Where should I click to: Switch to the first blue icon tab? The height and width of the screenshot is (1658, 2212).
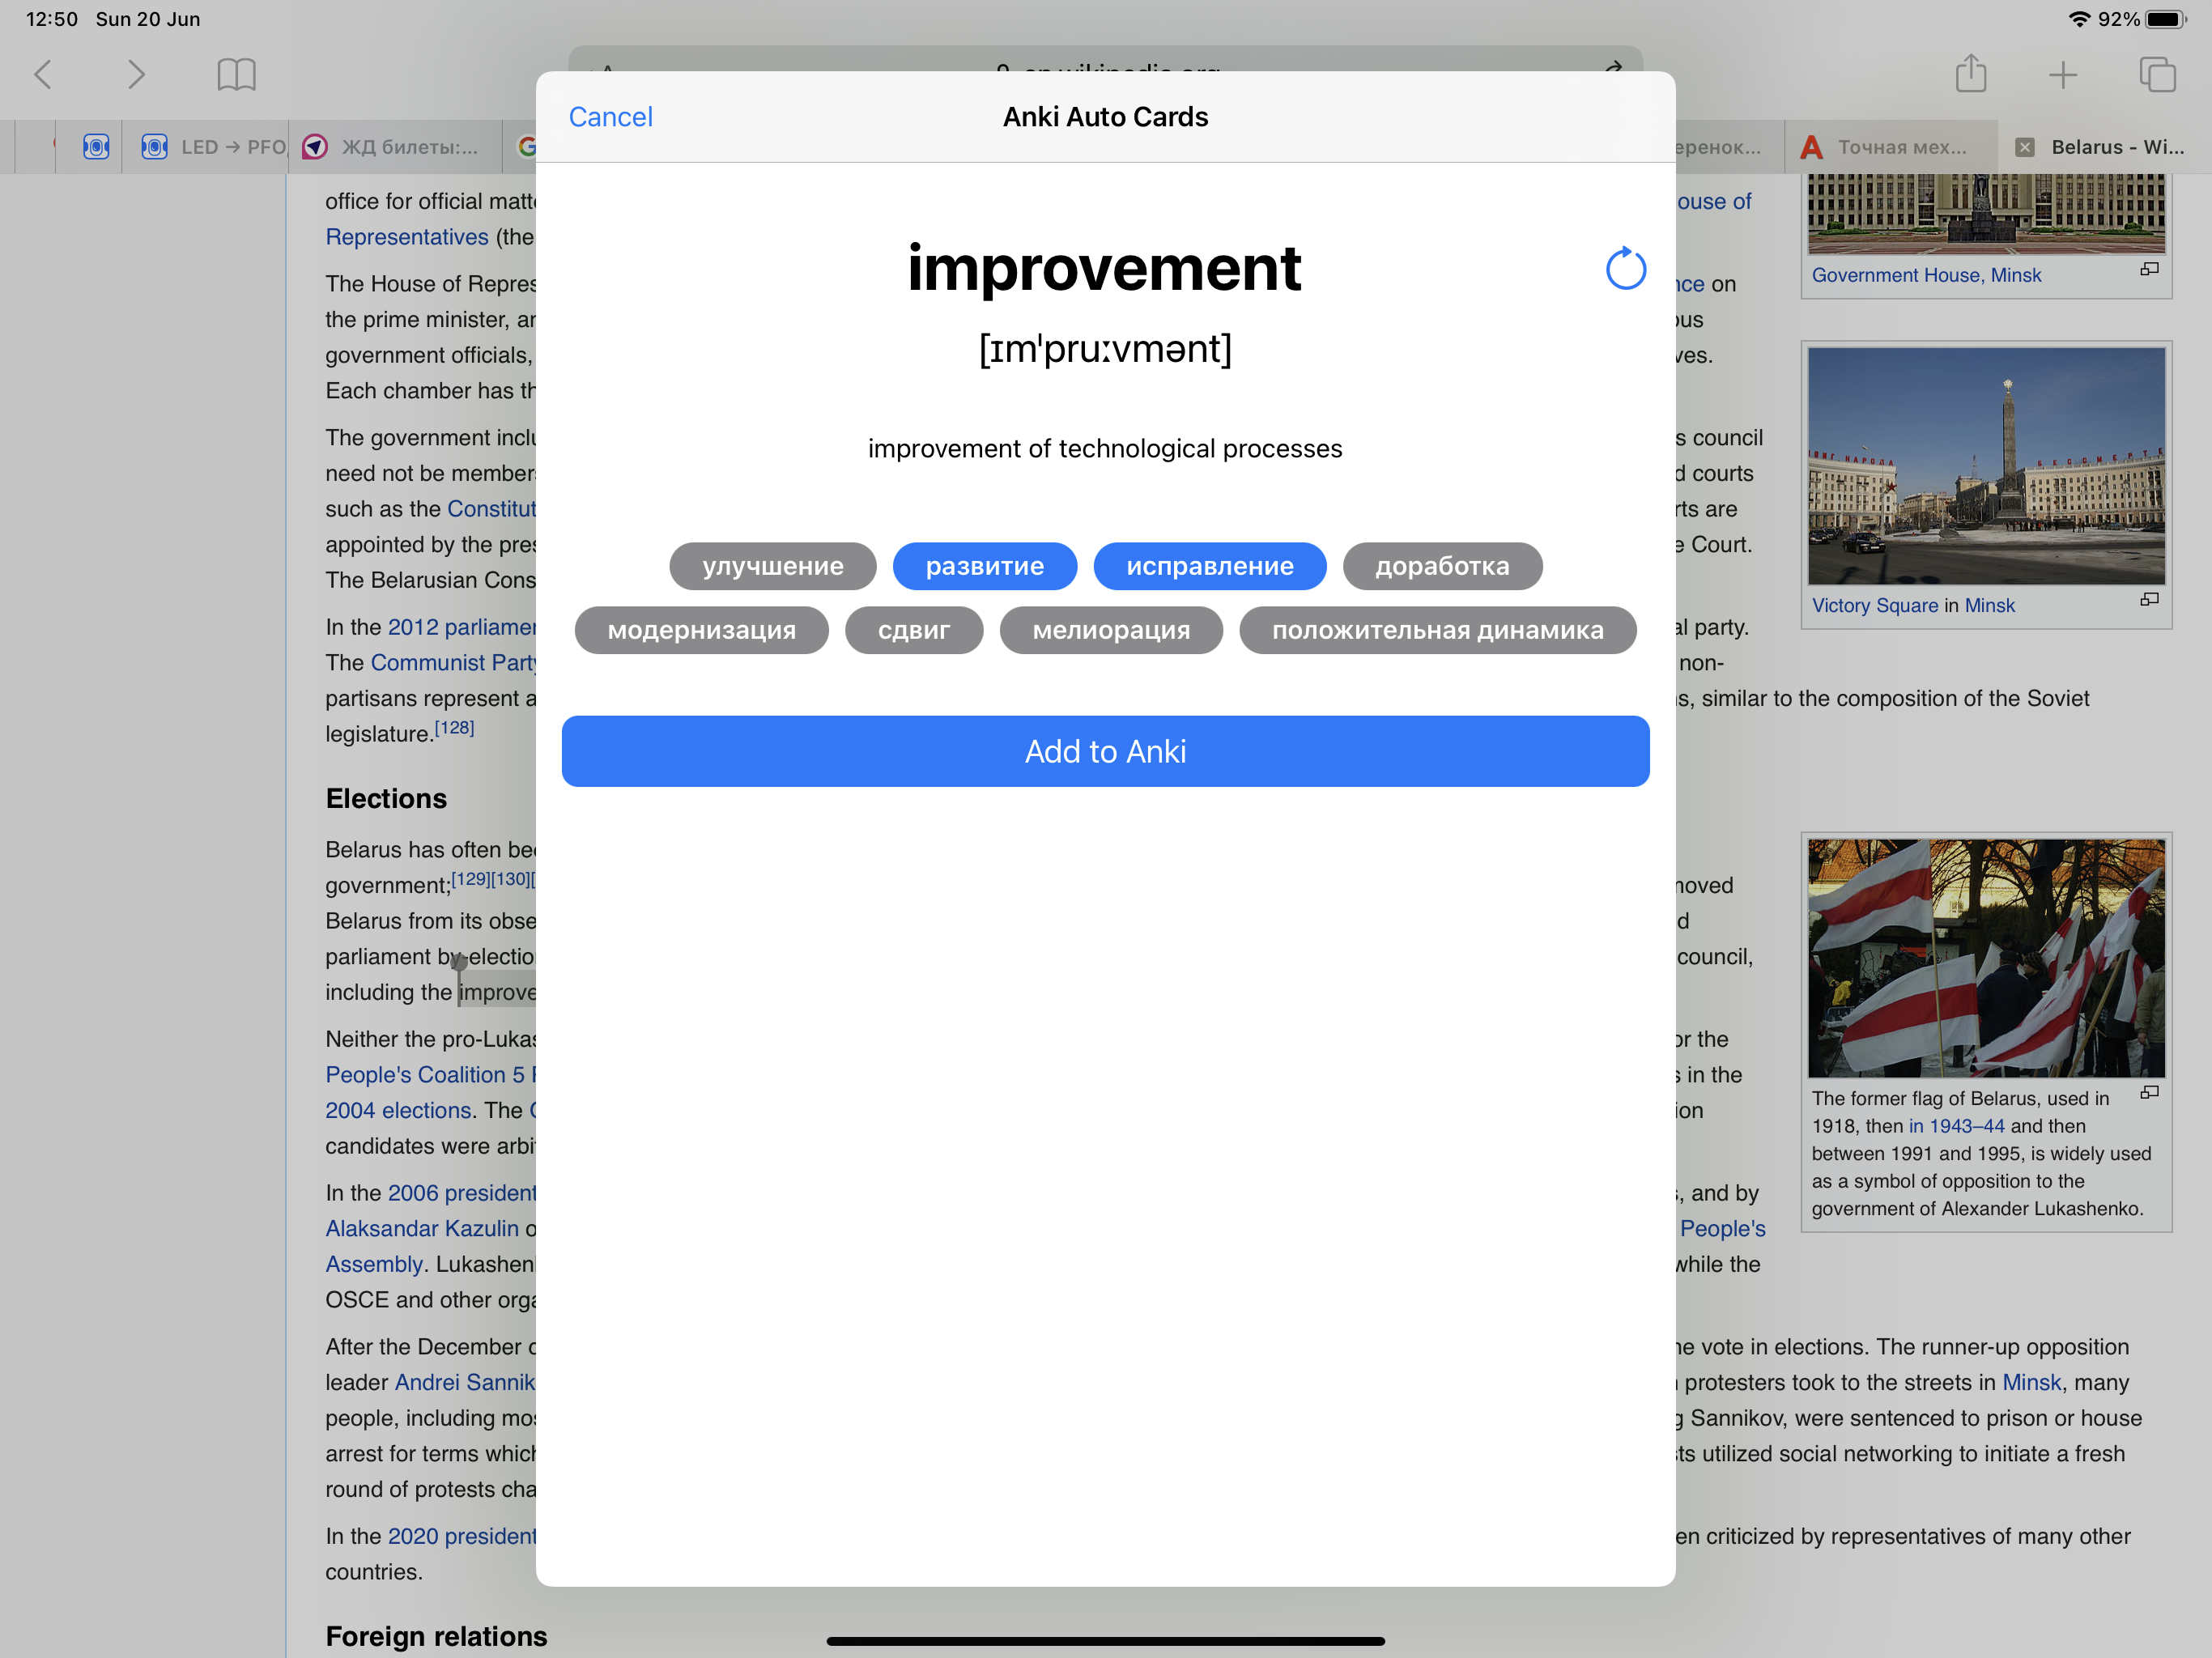pos(96,147)
